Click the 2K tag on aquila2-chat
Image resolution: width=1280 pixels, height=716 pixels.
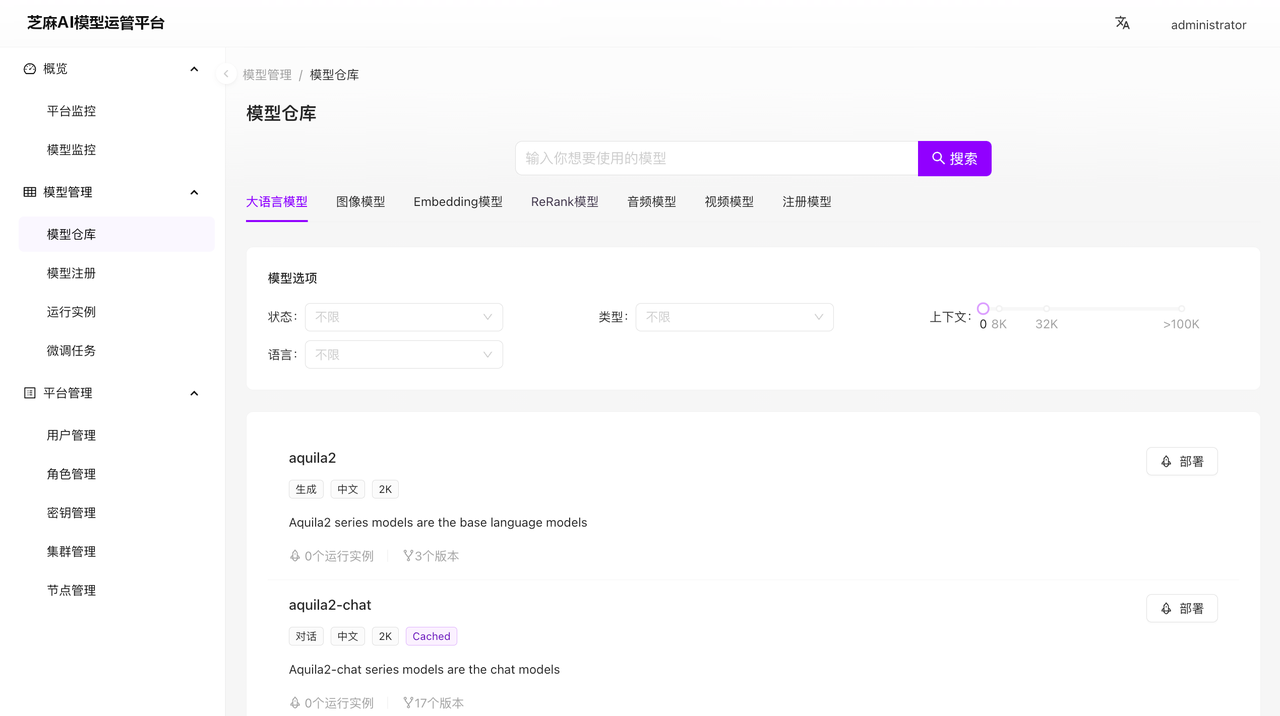385,636
